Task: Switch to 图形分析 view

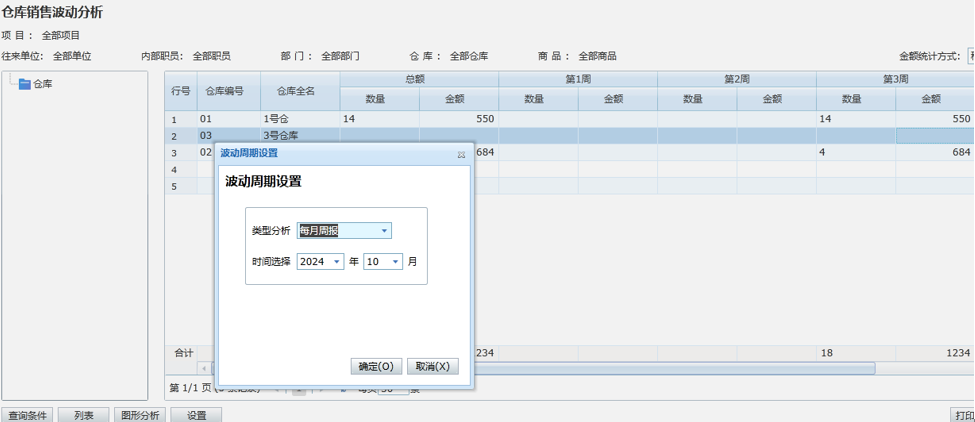Action: (x=139, y=415)
